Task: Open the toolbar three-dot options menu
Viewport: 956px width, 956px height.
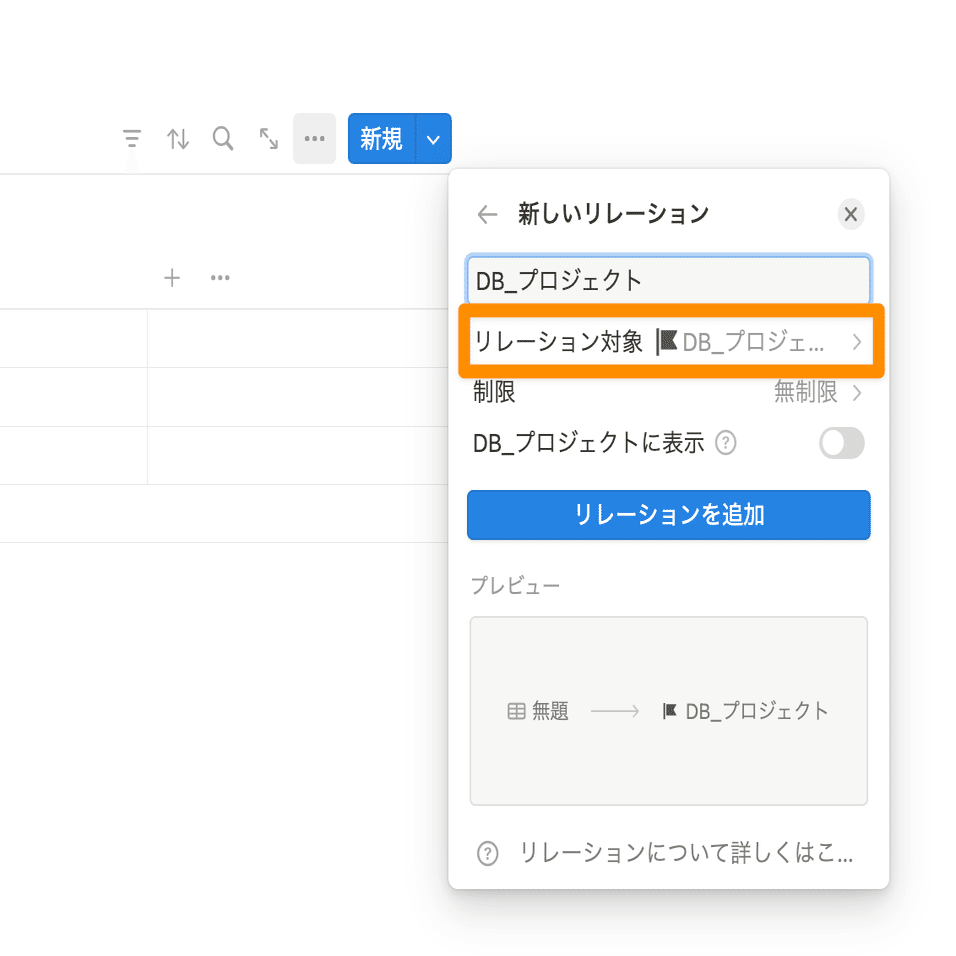Action: [315, 138]
